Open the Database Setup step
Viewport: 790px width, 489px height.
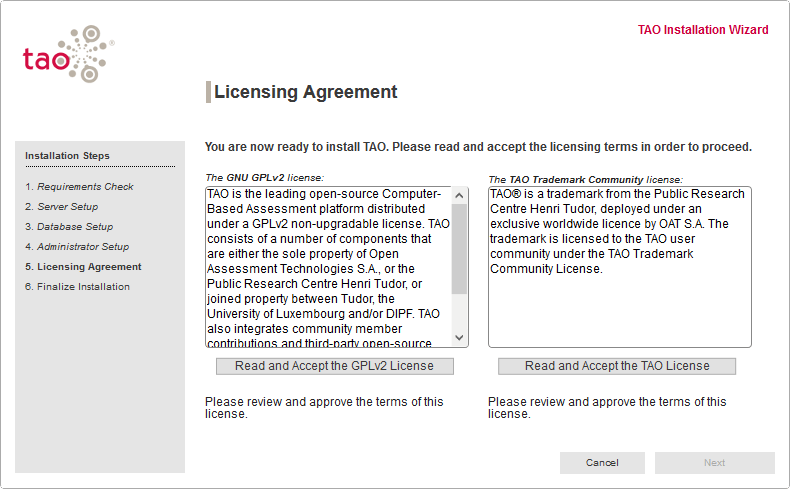click(69, 227)
